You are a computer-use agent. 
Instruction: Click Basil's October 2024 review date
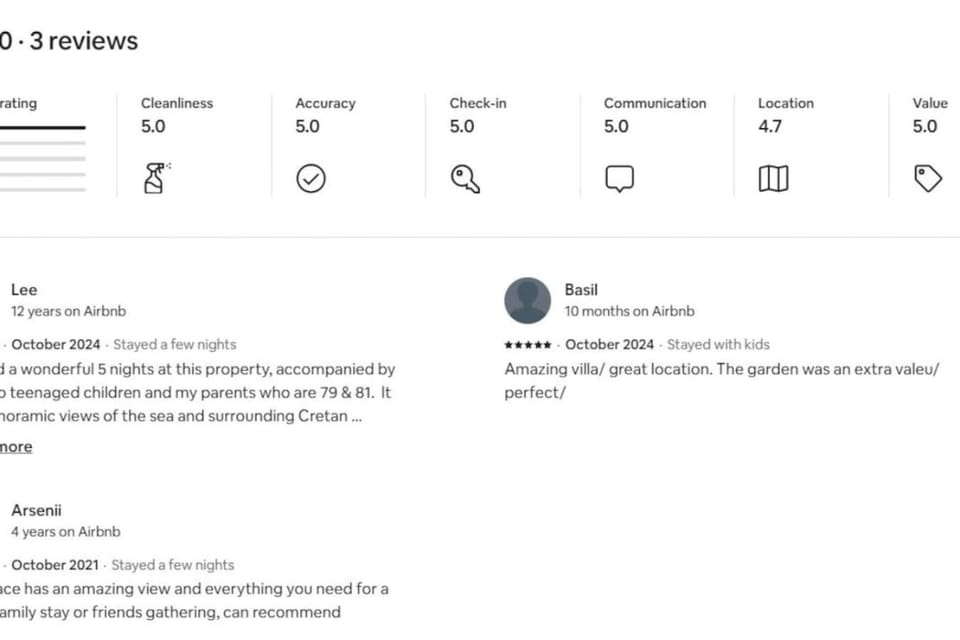point(609,345)
